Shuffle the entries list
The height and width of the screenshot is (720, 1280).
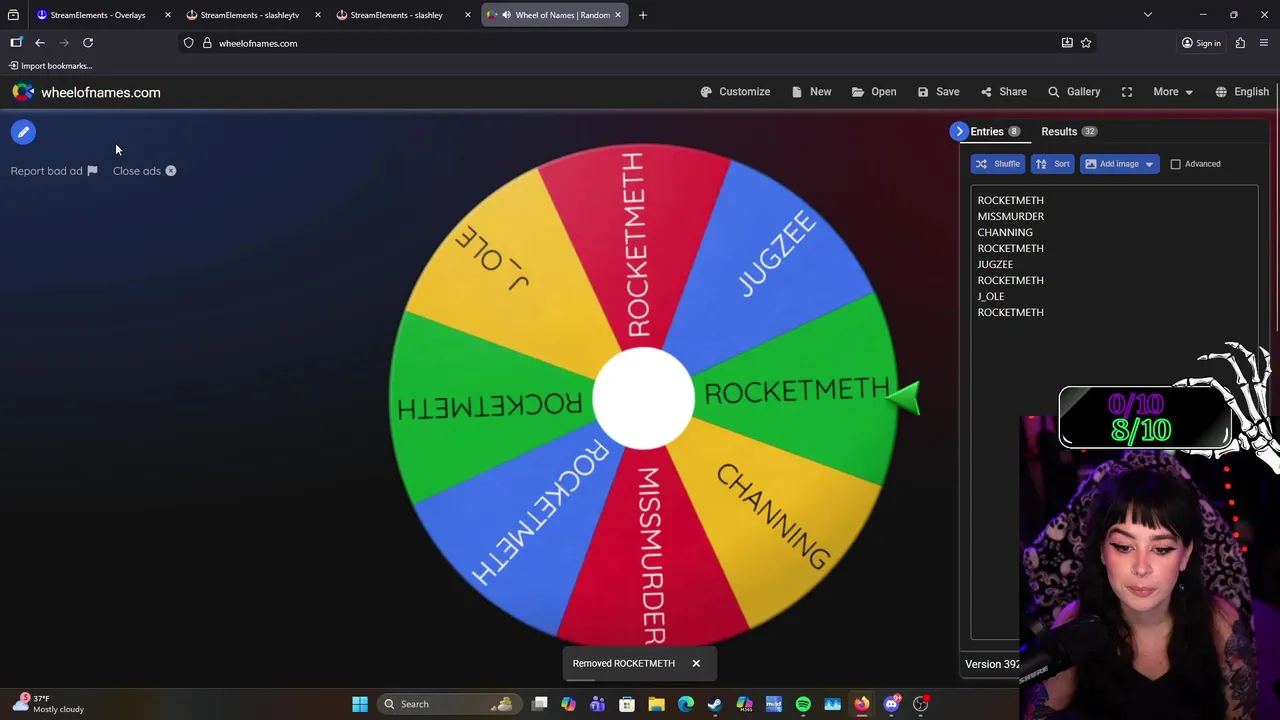997,164
